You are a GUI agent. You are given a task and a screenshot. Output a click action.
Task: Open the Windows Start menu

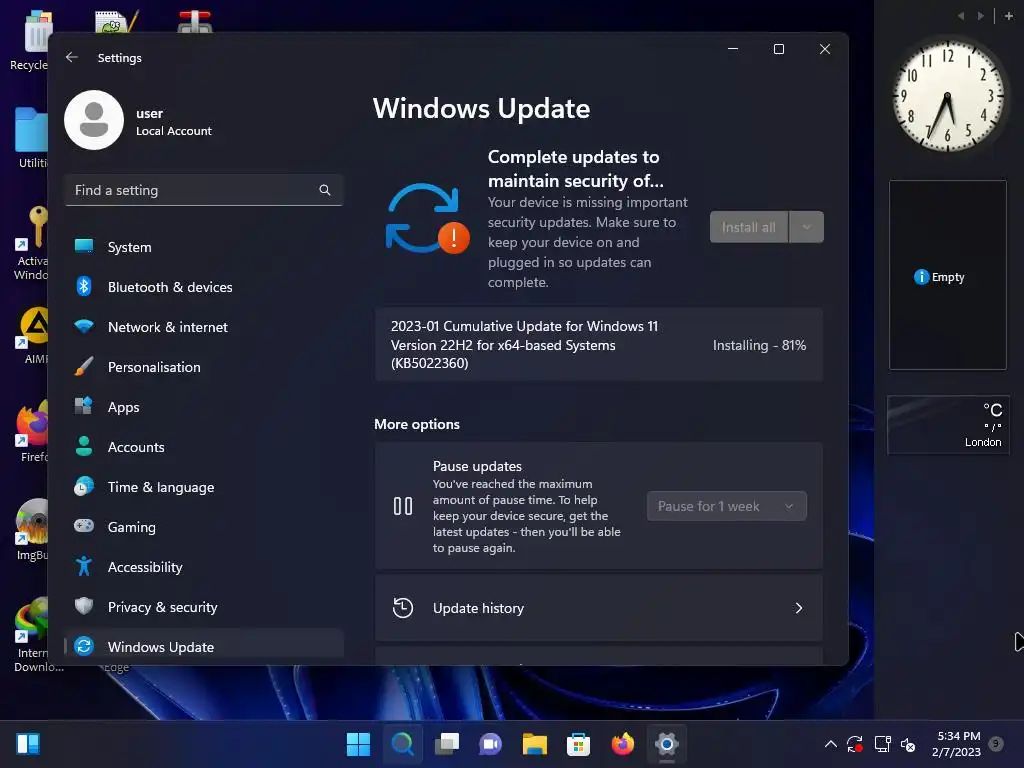pos(358,744)
